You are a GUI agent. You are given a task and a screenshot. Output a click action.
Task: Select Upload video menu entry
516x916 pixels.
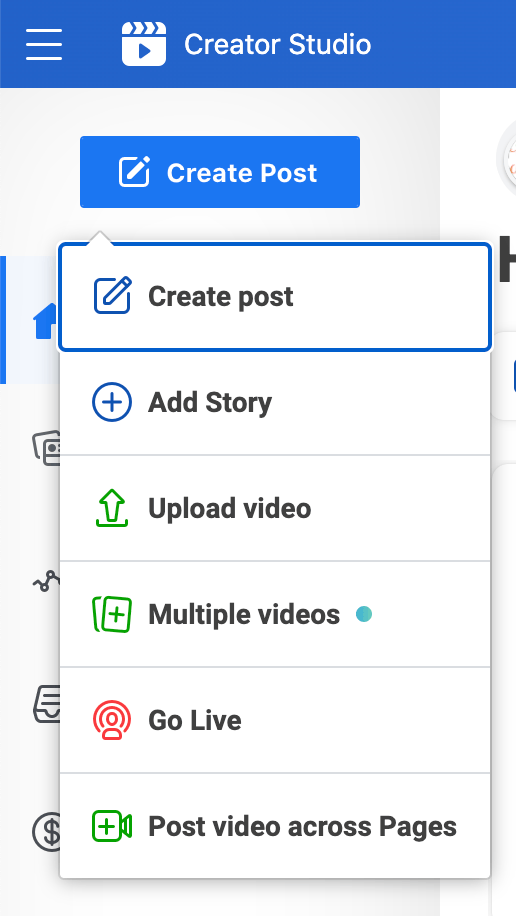[x=275, y=508]
